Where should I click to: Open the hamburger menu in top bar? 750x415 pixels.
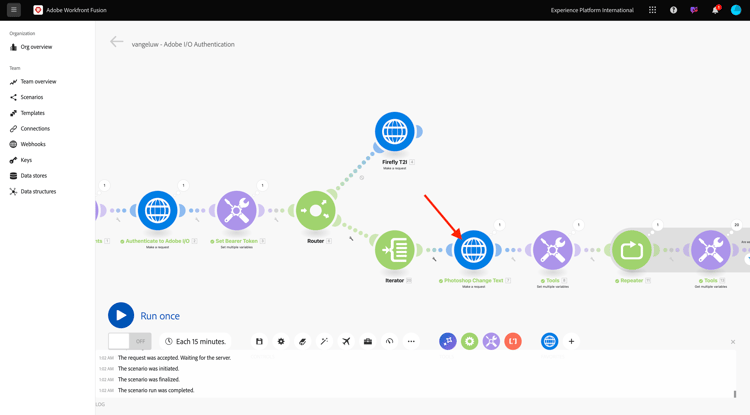pyautogui.click(x=14, y=10)
